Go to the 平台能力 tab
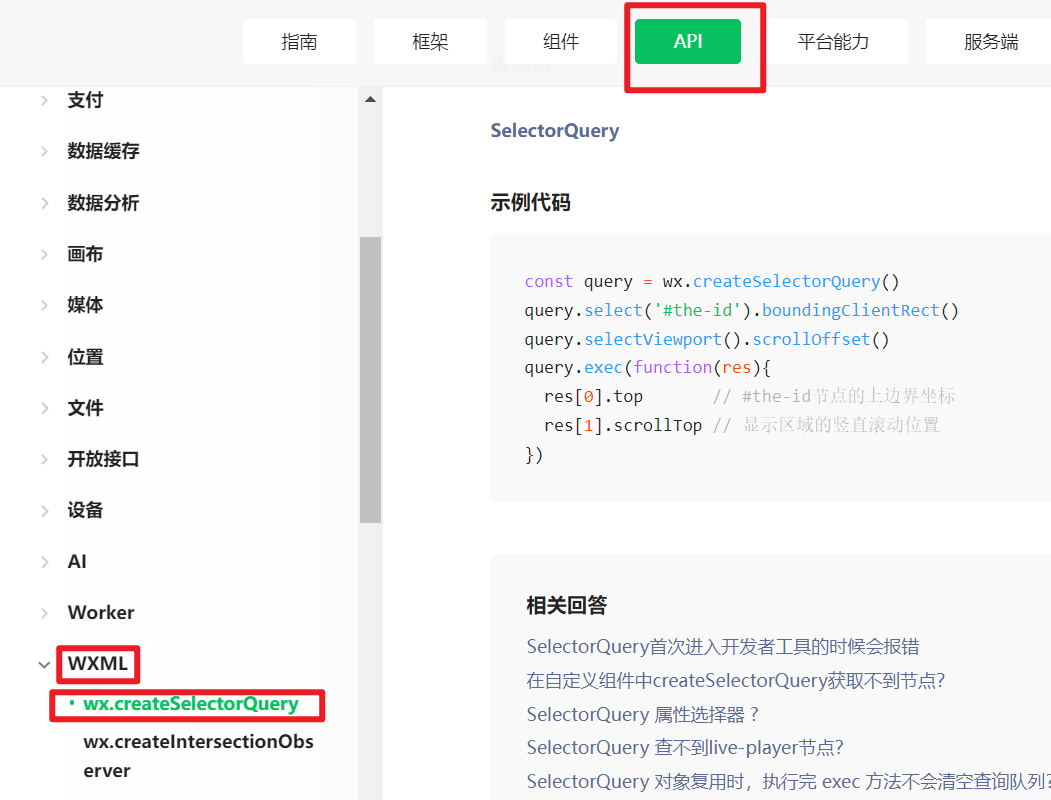The height and width of the screenshot is (800, 1051). click(x=833, y=42)
